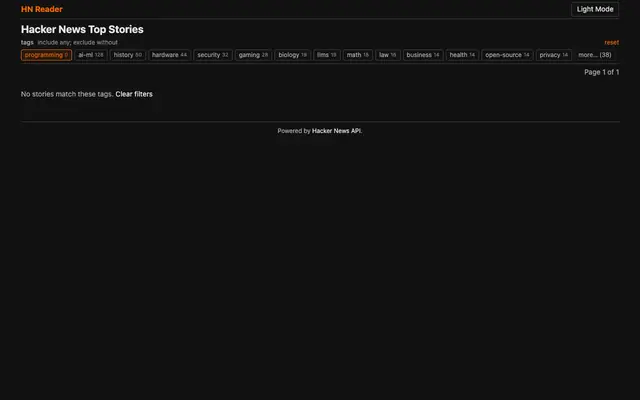
Task: Switch to Light Mode
Action: click(595, 9)
